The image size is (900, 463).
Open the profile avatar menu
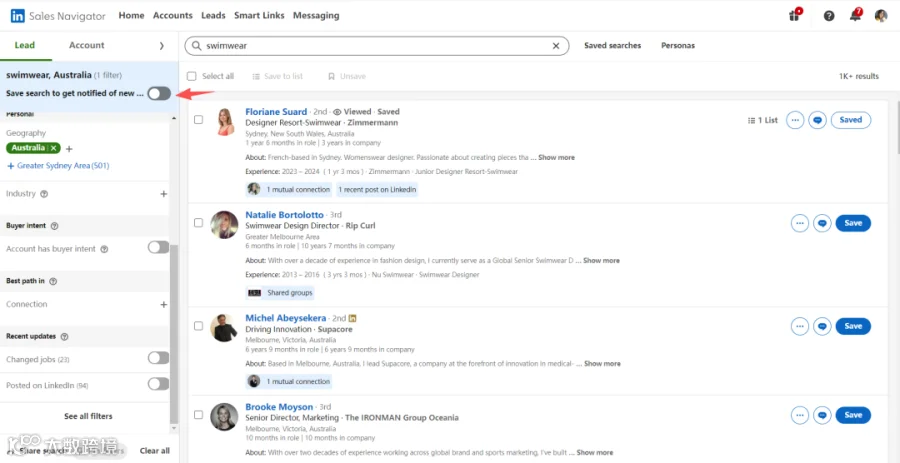pos(880,16)
